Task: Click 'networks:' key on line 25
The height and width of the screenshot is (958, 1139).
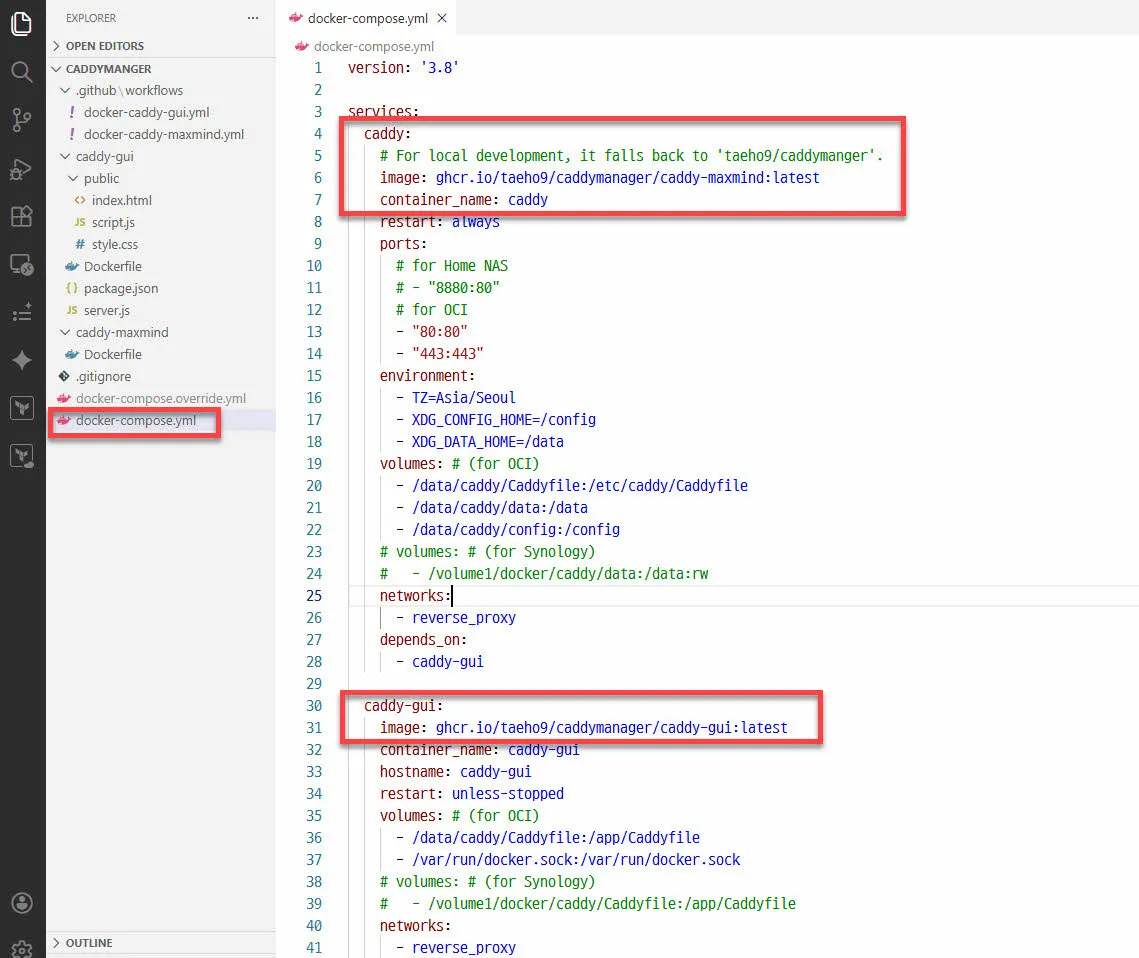Action: 416,596
